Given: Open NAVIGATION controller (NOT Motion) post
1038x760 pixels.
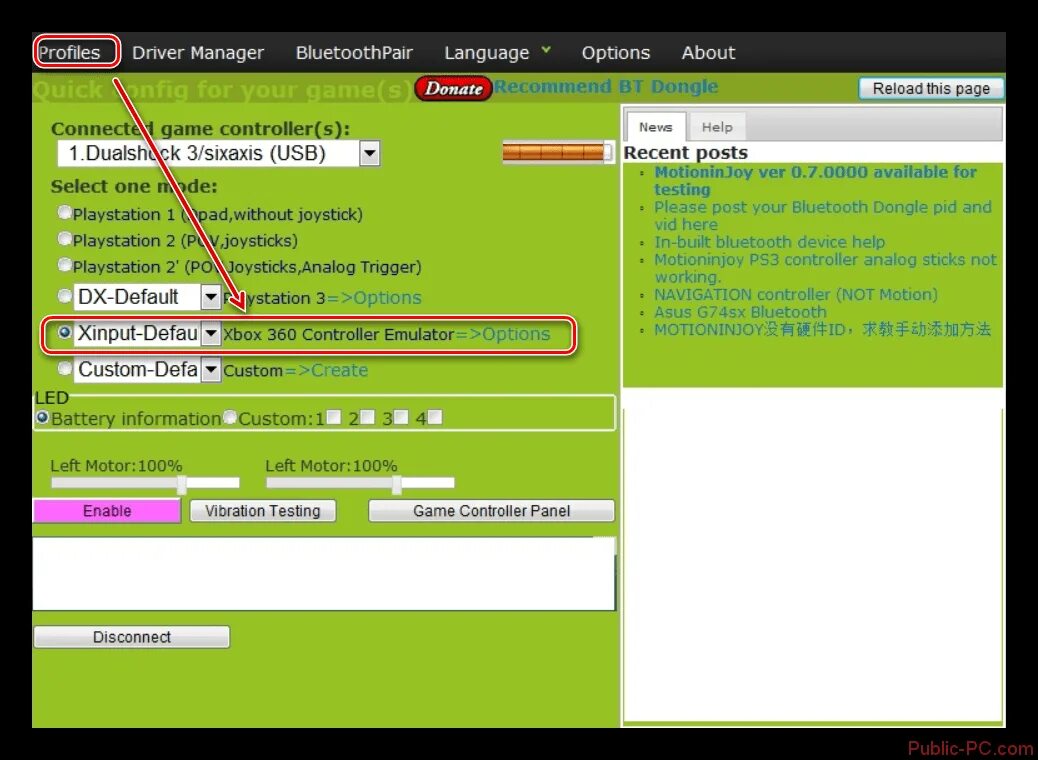Looking at the screenshot, I should coord(796,294).
